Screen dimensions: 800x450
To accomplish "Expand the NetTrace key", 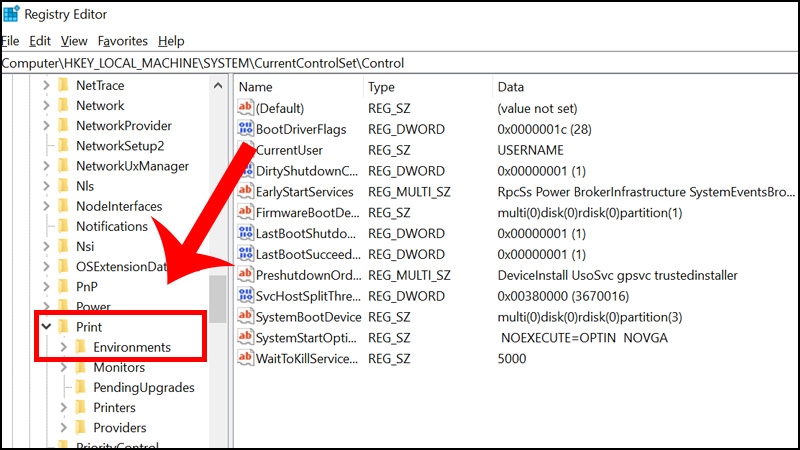I will tap(46, 85).
